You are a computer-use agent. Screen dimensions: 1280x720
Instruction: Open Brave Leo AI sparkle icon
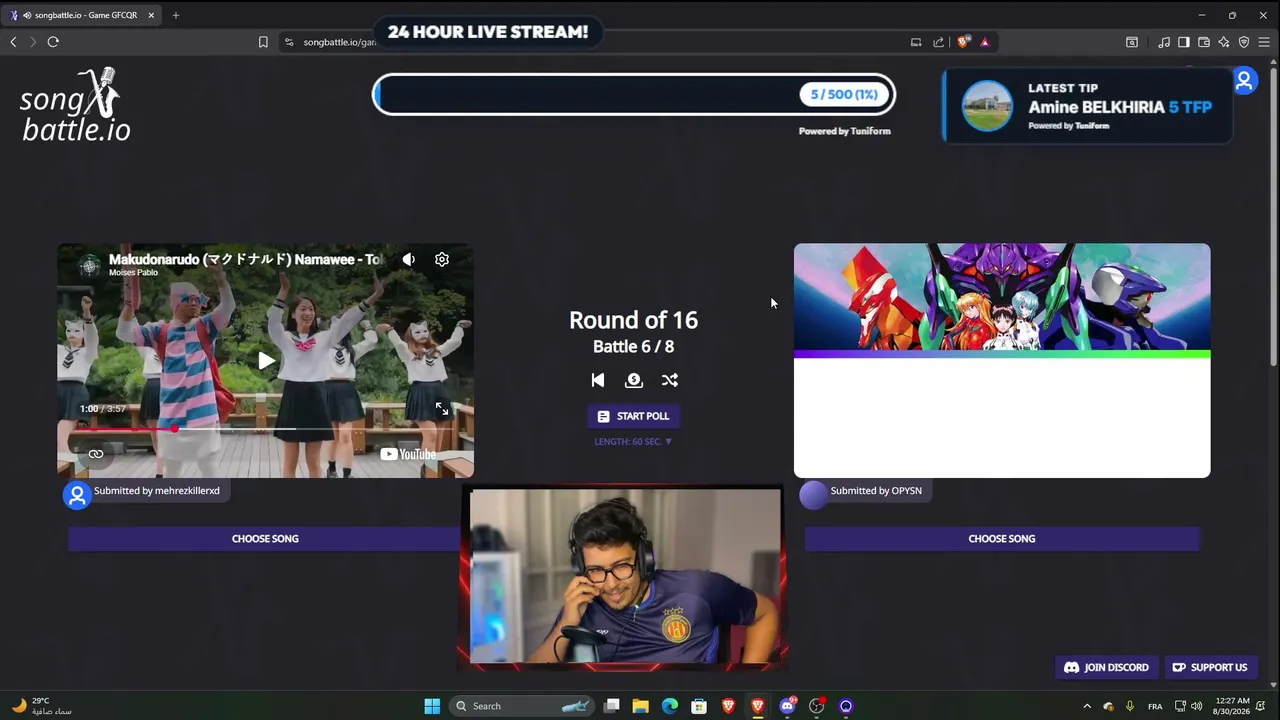click(1224, 42)
